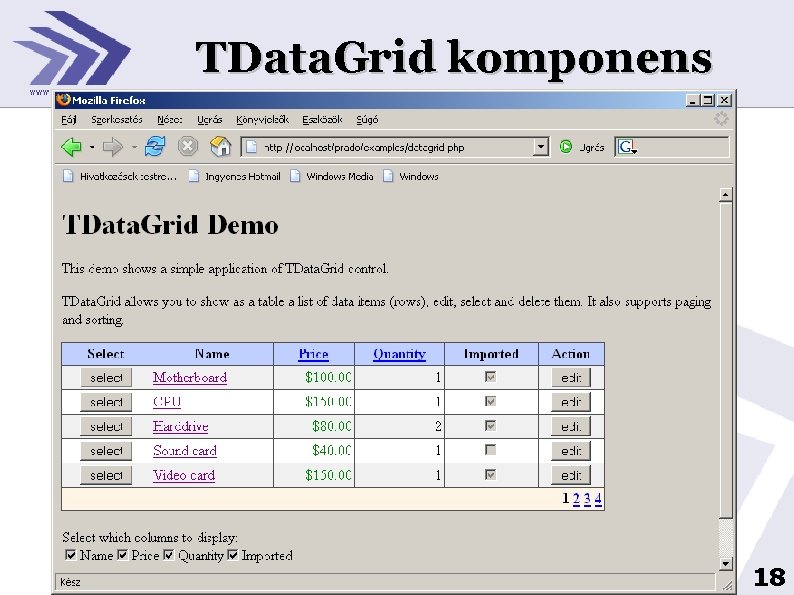This screenshot has width=794, height=595.
Task: Reload the page with the Refresh icon
Action: click(155, 146)
